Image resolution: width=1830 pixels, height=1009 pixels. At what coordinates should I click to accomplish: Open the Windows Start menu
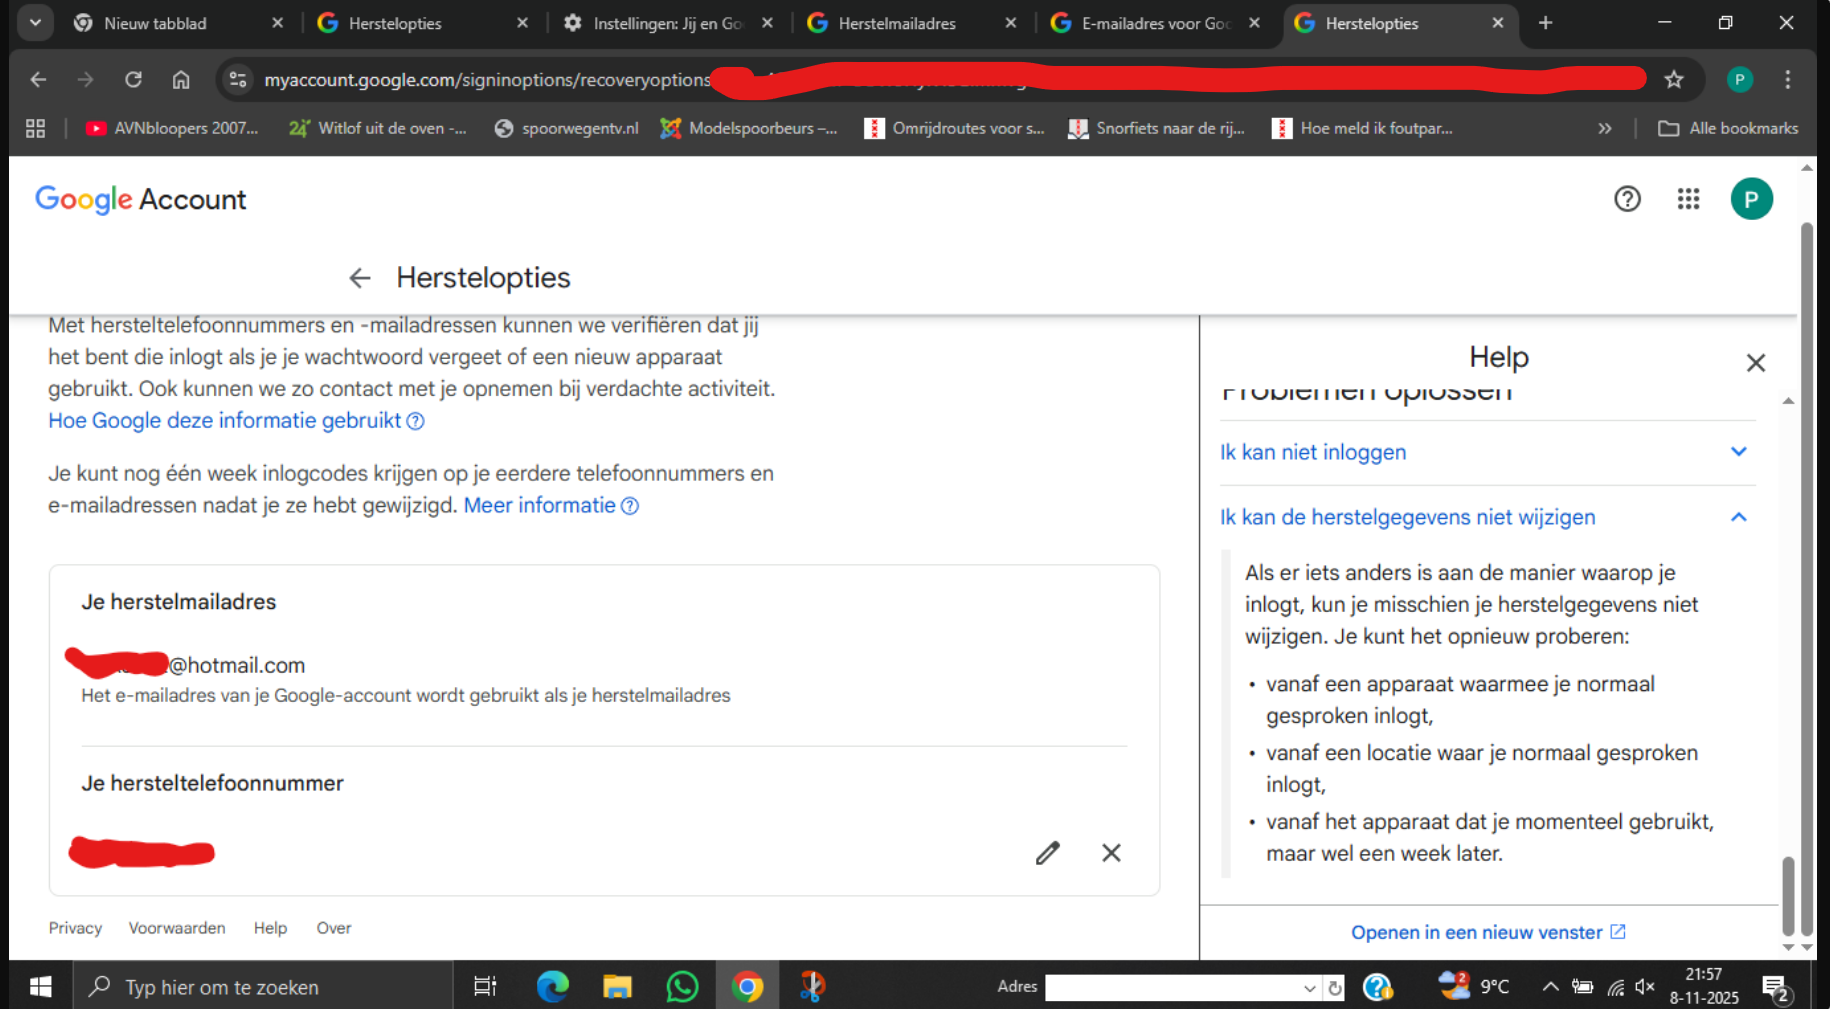pos(40,987)
